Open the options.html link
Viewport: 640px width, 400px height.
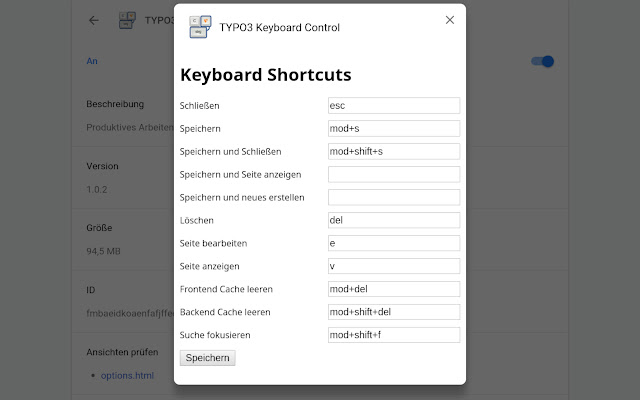[127, 376]
